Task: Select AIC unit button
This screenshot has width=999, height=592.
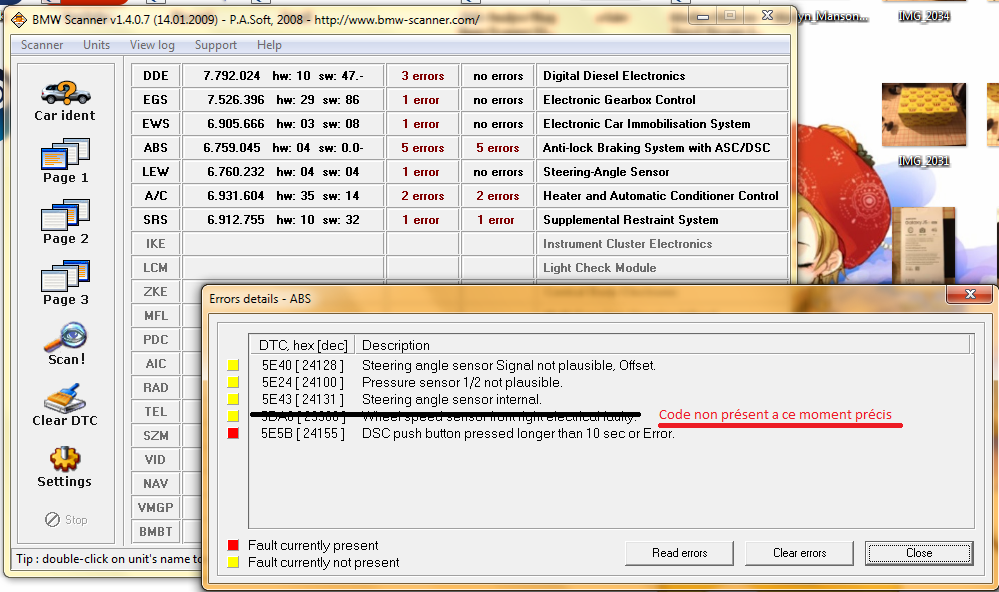Action: (x=156, y=364)
